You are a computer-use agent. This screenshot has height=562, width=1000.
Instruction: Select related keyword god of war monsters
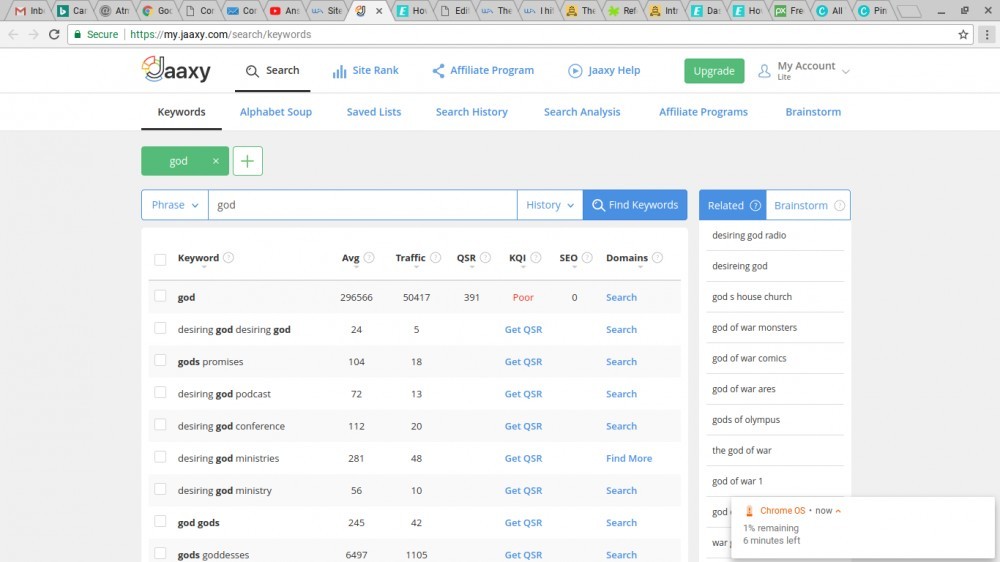pyautogui.click(x=754, y=327)
